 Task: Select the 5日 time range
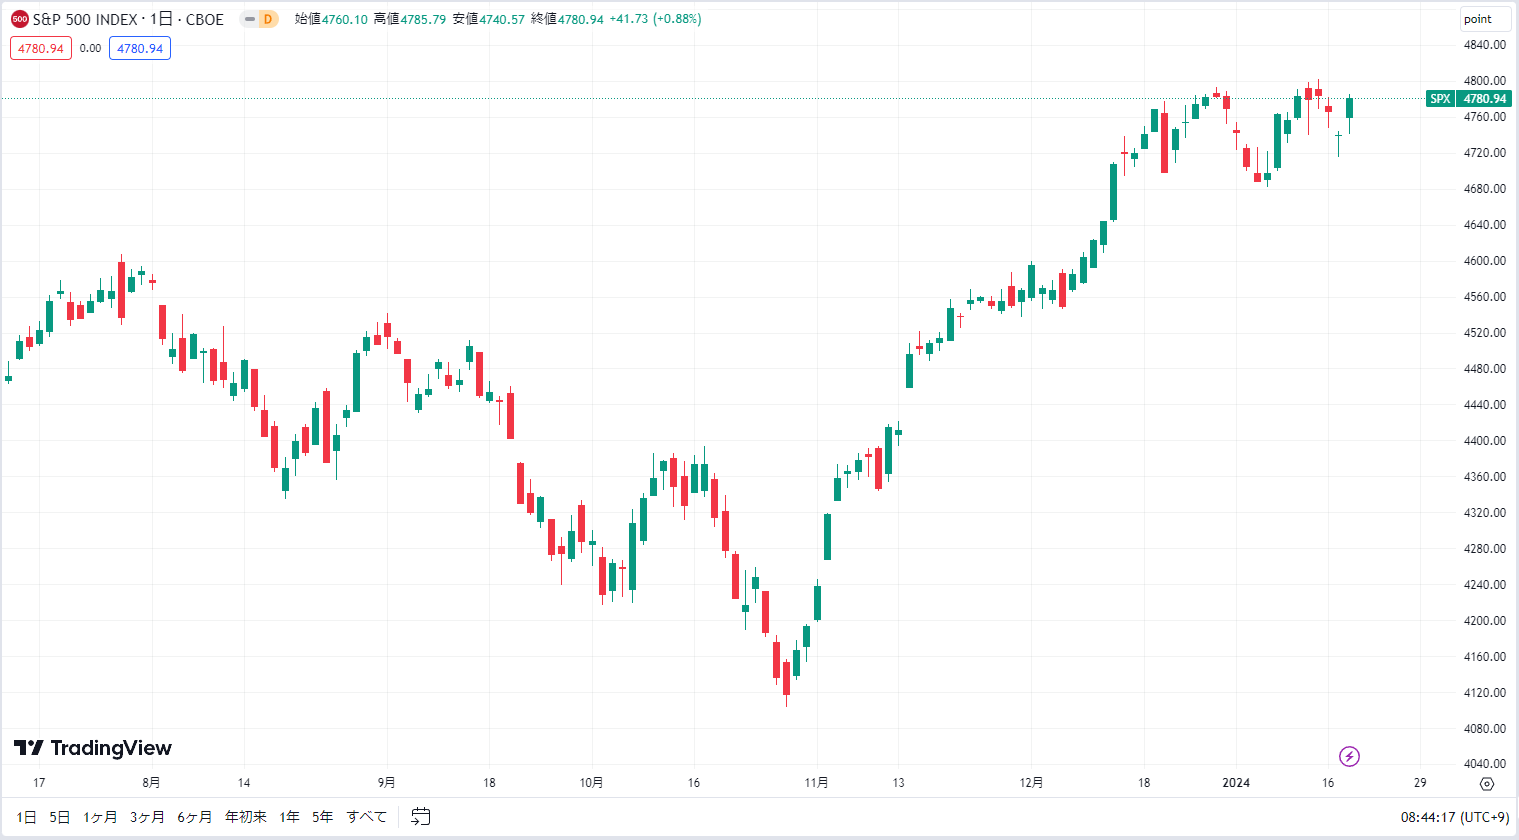[60, 817]
